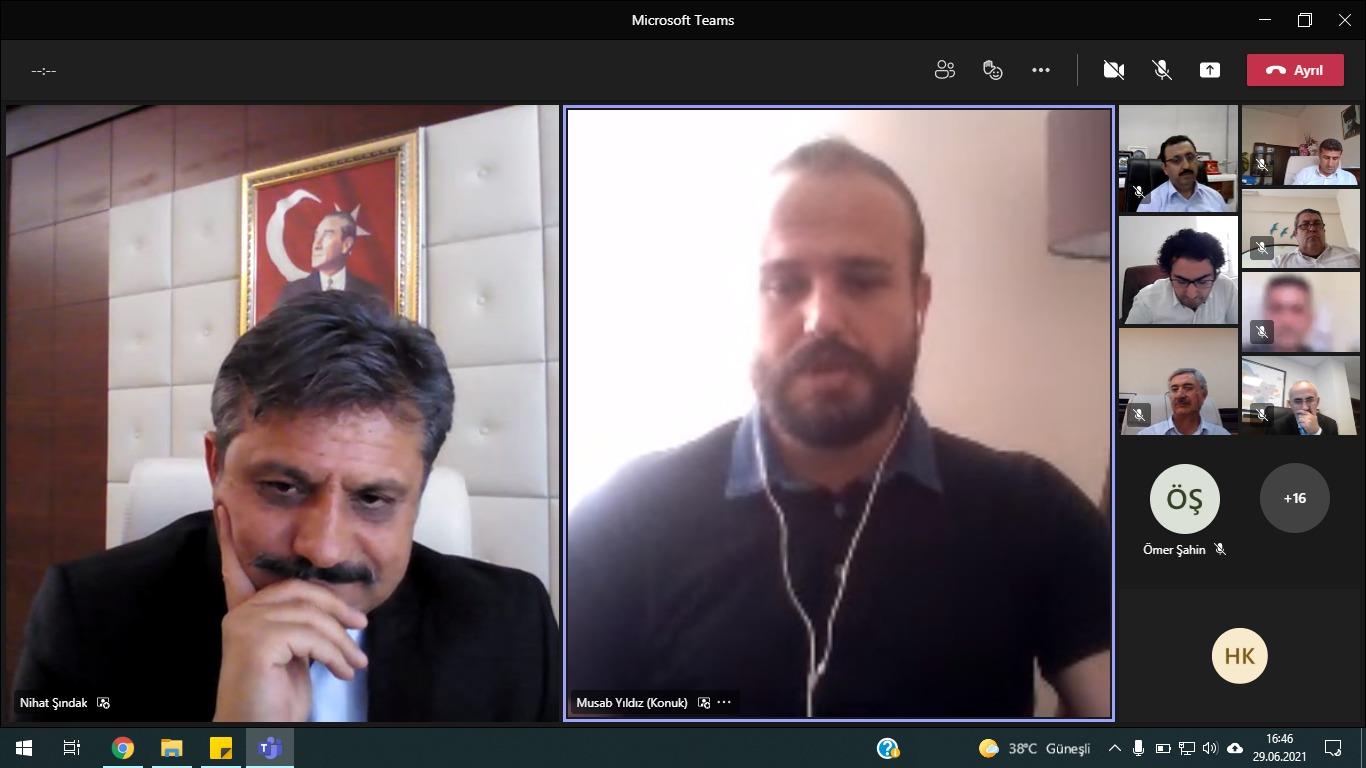Image resolution: width=1366 pixels, height=768 pixels.
Task: Share content with the share tray icon
Action: click(1210, 70)
